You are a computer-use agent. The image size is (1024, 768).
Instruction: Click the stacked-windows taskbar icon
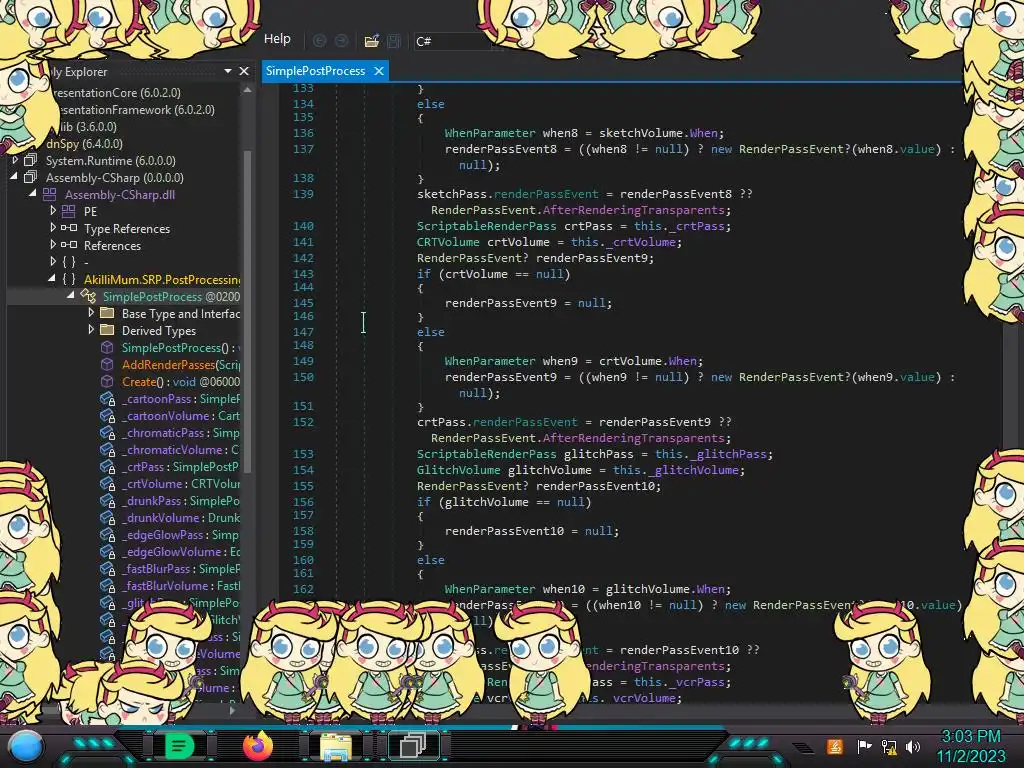click(x=413, y=746)
